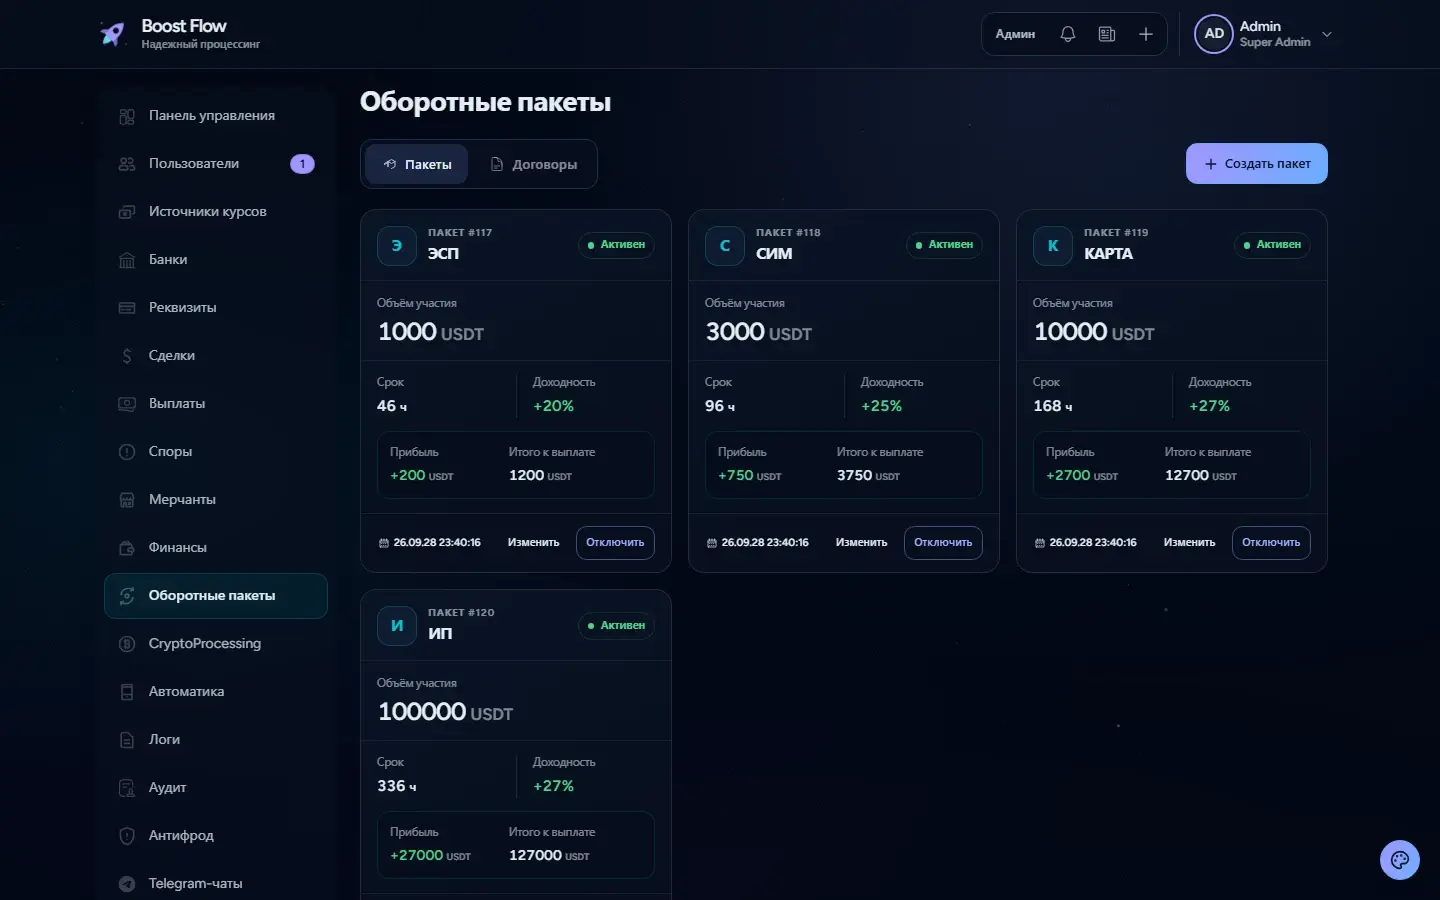Click the 100000 USDT volume value
Viewport: 1440px width, 900px height.
(x=445, y=712)
